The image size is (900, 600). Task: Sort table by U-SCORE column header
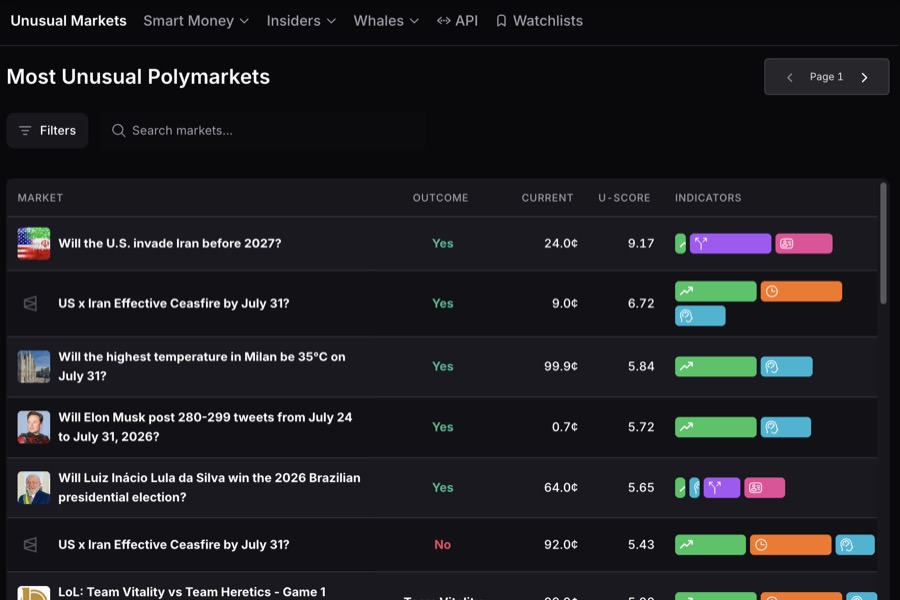point(624,198)
